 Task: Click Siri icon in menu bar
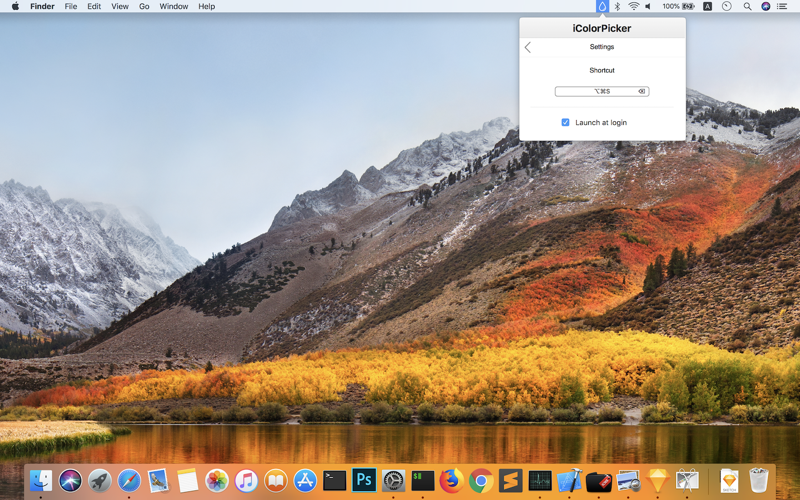pyautogui.click(x=766, y=6)
